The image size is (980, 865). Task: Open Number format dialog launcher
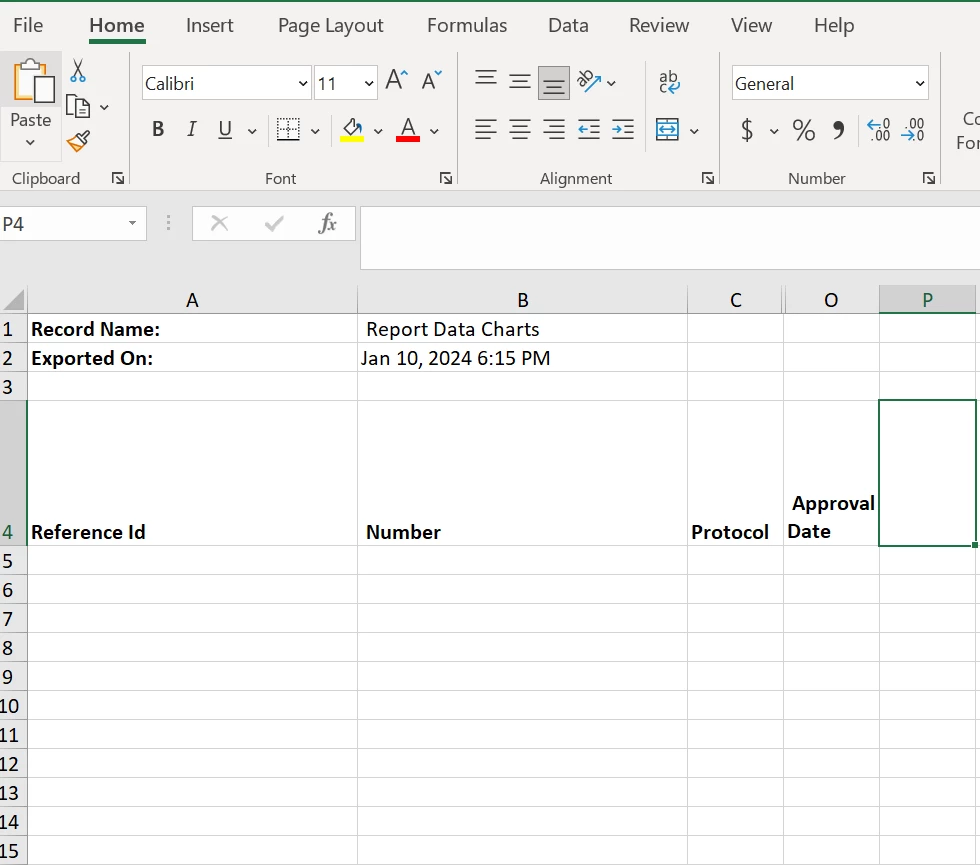929,179
